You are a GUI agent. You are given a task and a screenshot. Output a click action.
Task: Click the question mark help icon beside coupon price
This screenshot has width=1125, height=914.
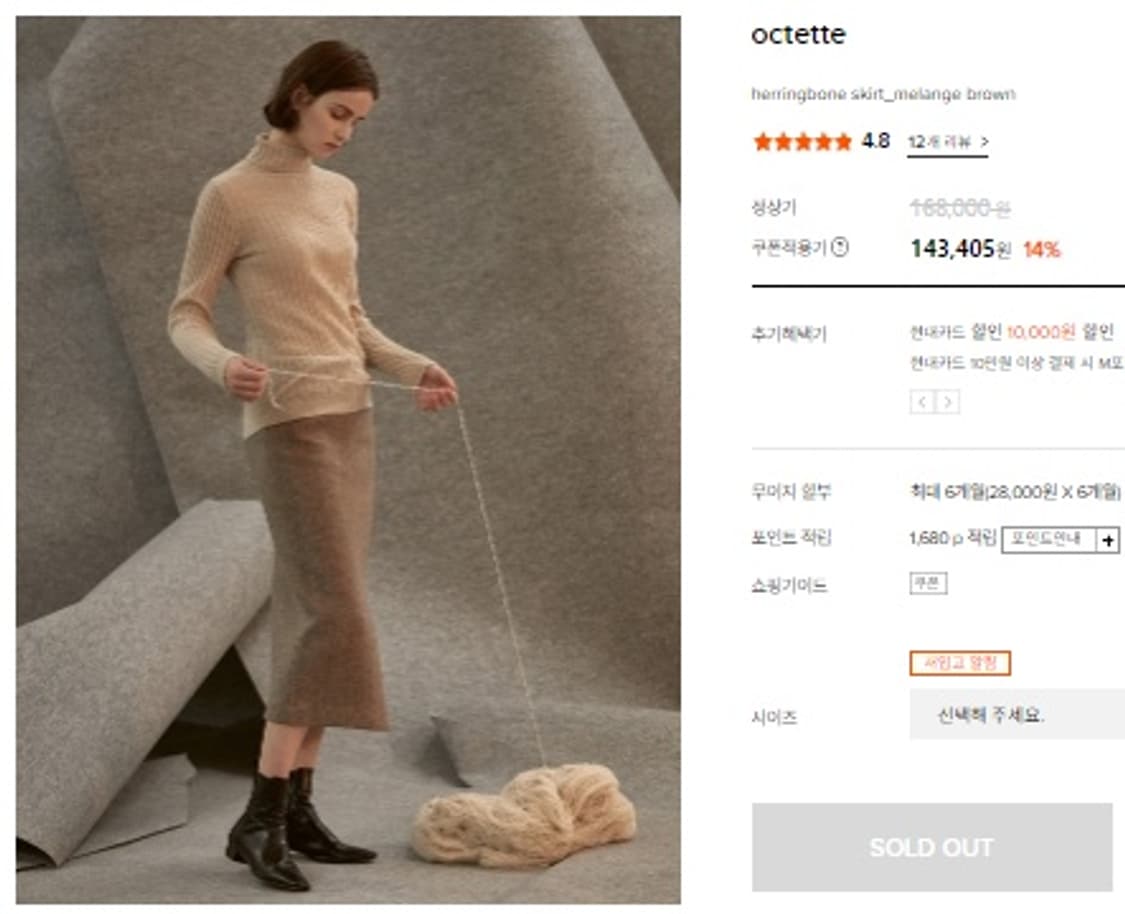click(x=840, y=247)
